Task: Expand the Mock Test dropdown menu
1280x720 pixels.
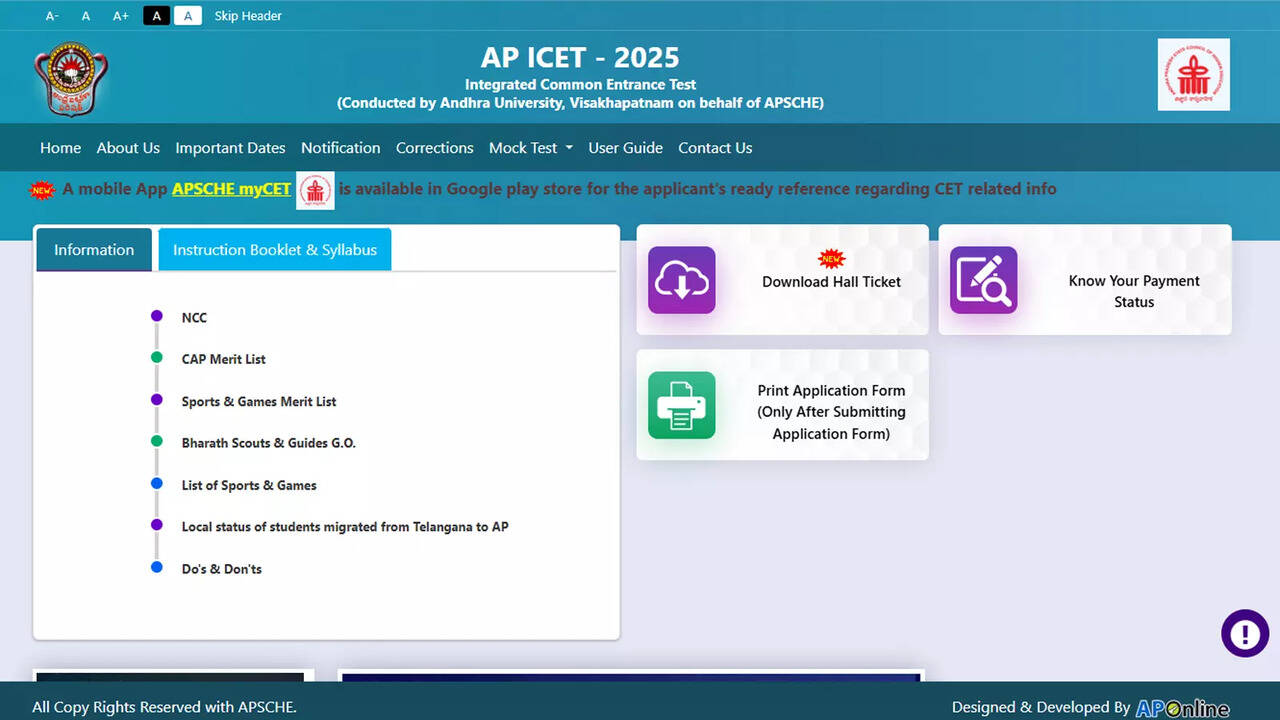Action: pyautogui.click(x=530, y=148)
